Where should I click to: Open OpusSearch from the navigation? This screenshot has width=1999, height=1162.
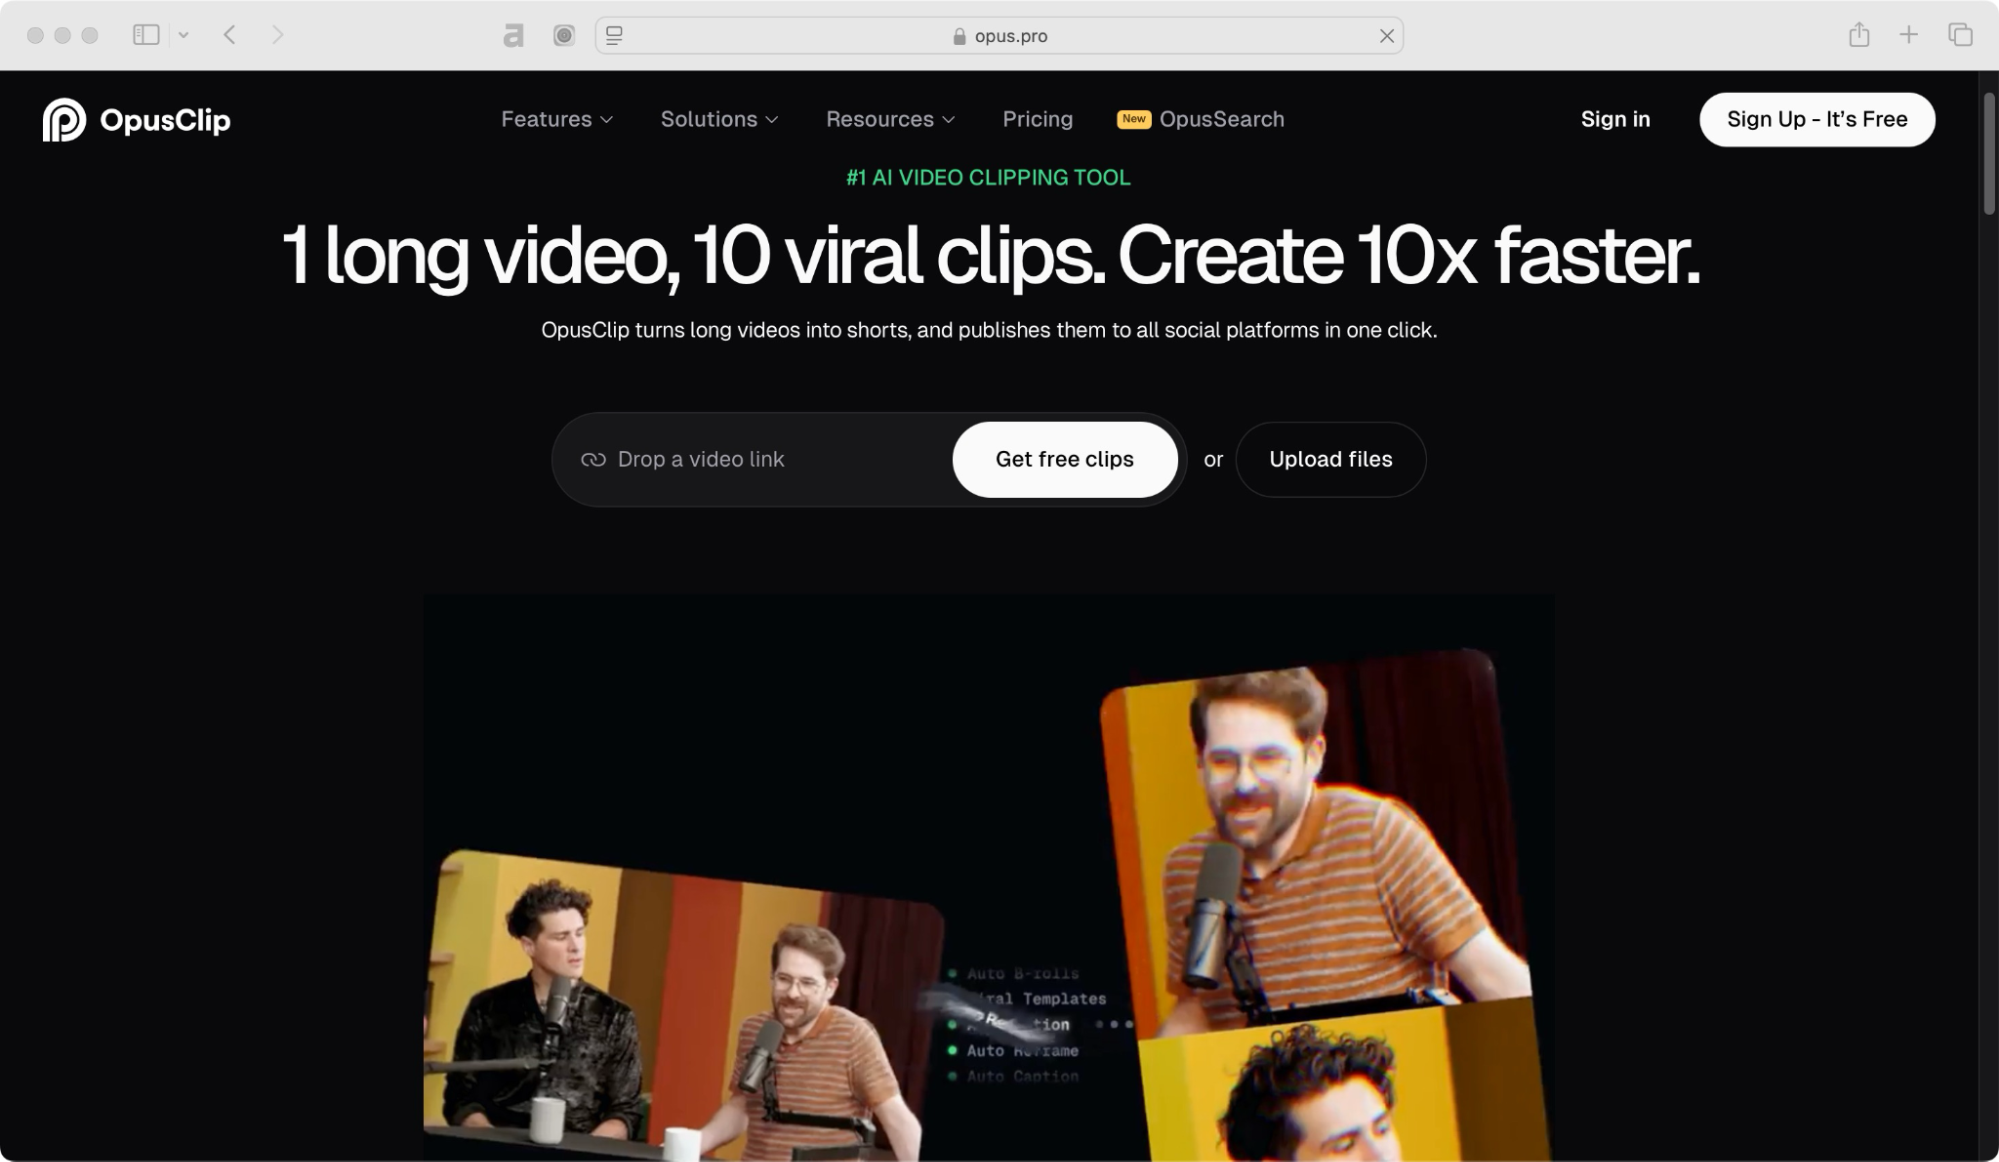(1220, 119)
